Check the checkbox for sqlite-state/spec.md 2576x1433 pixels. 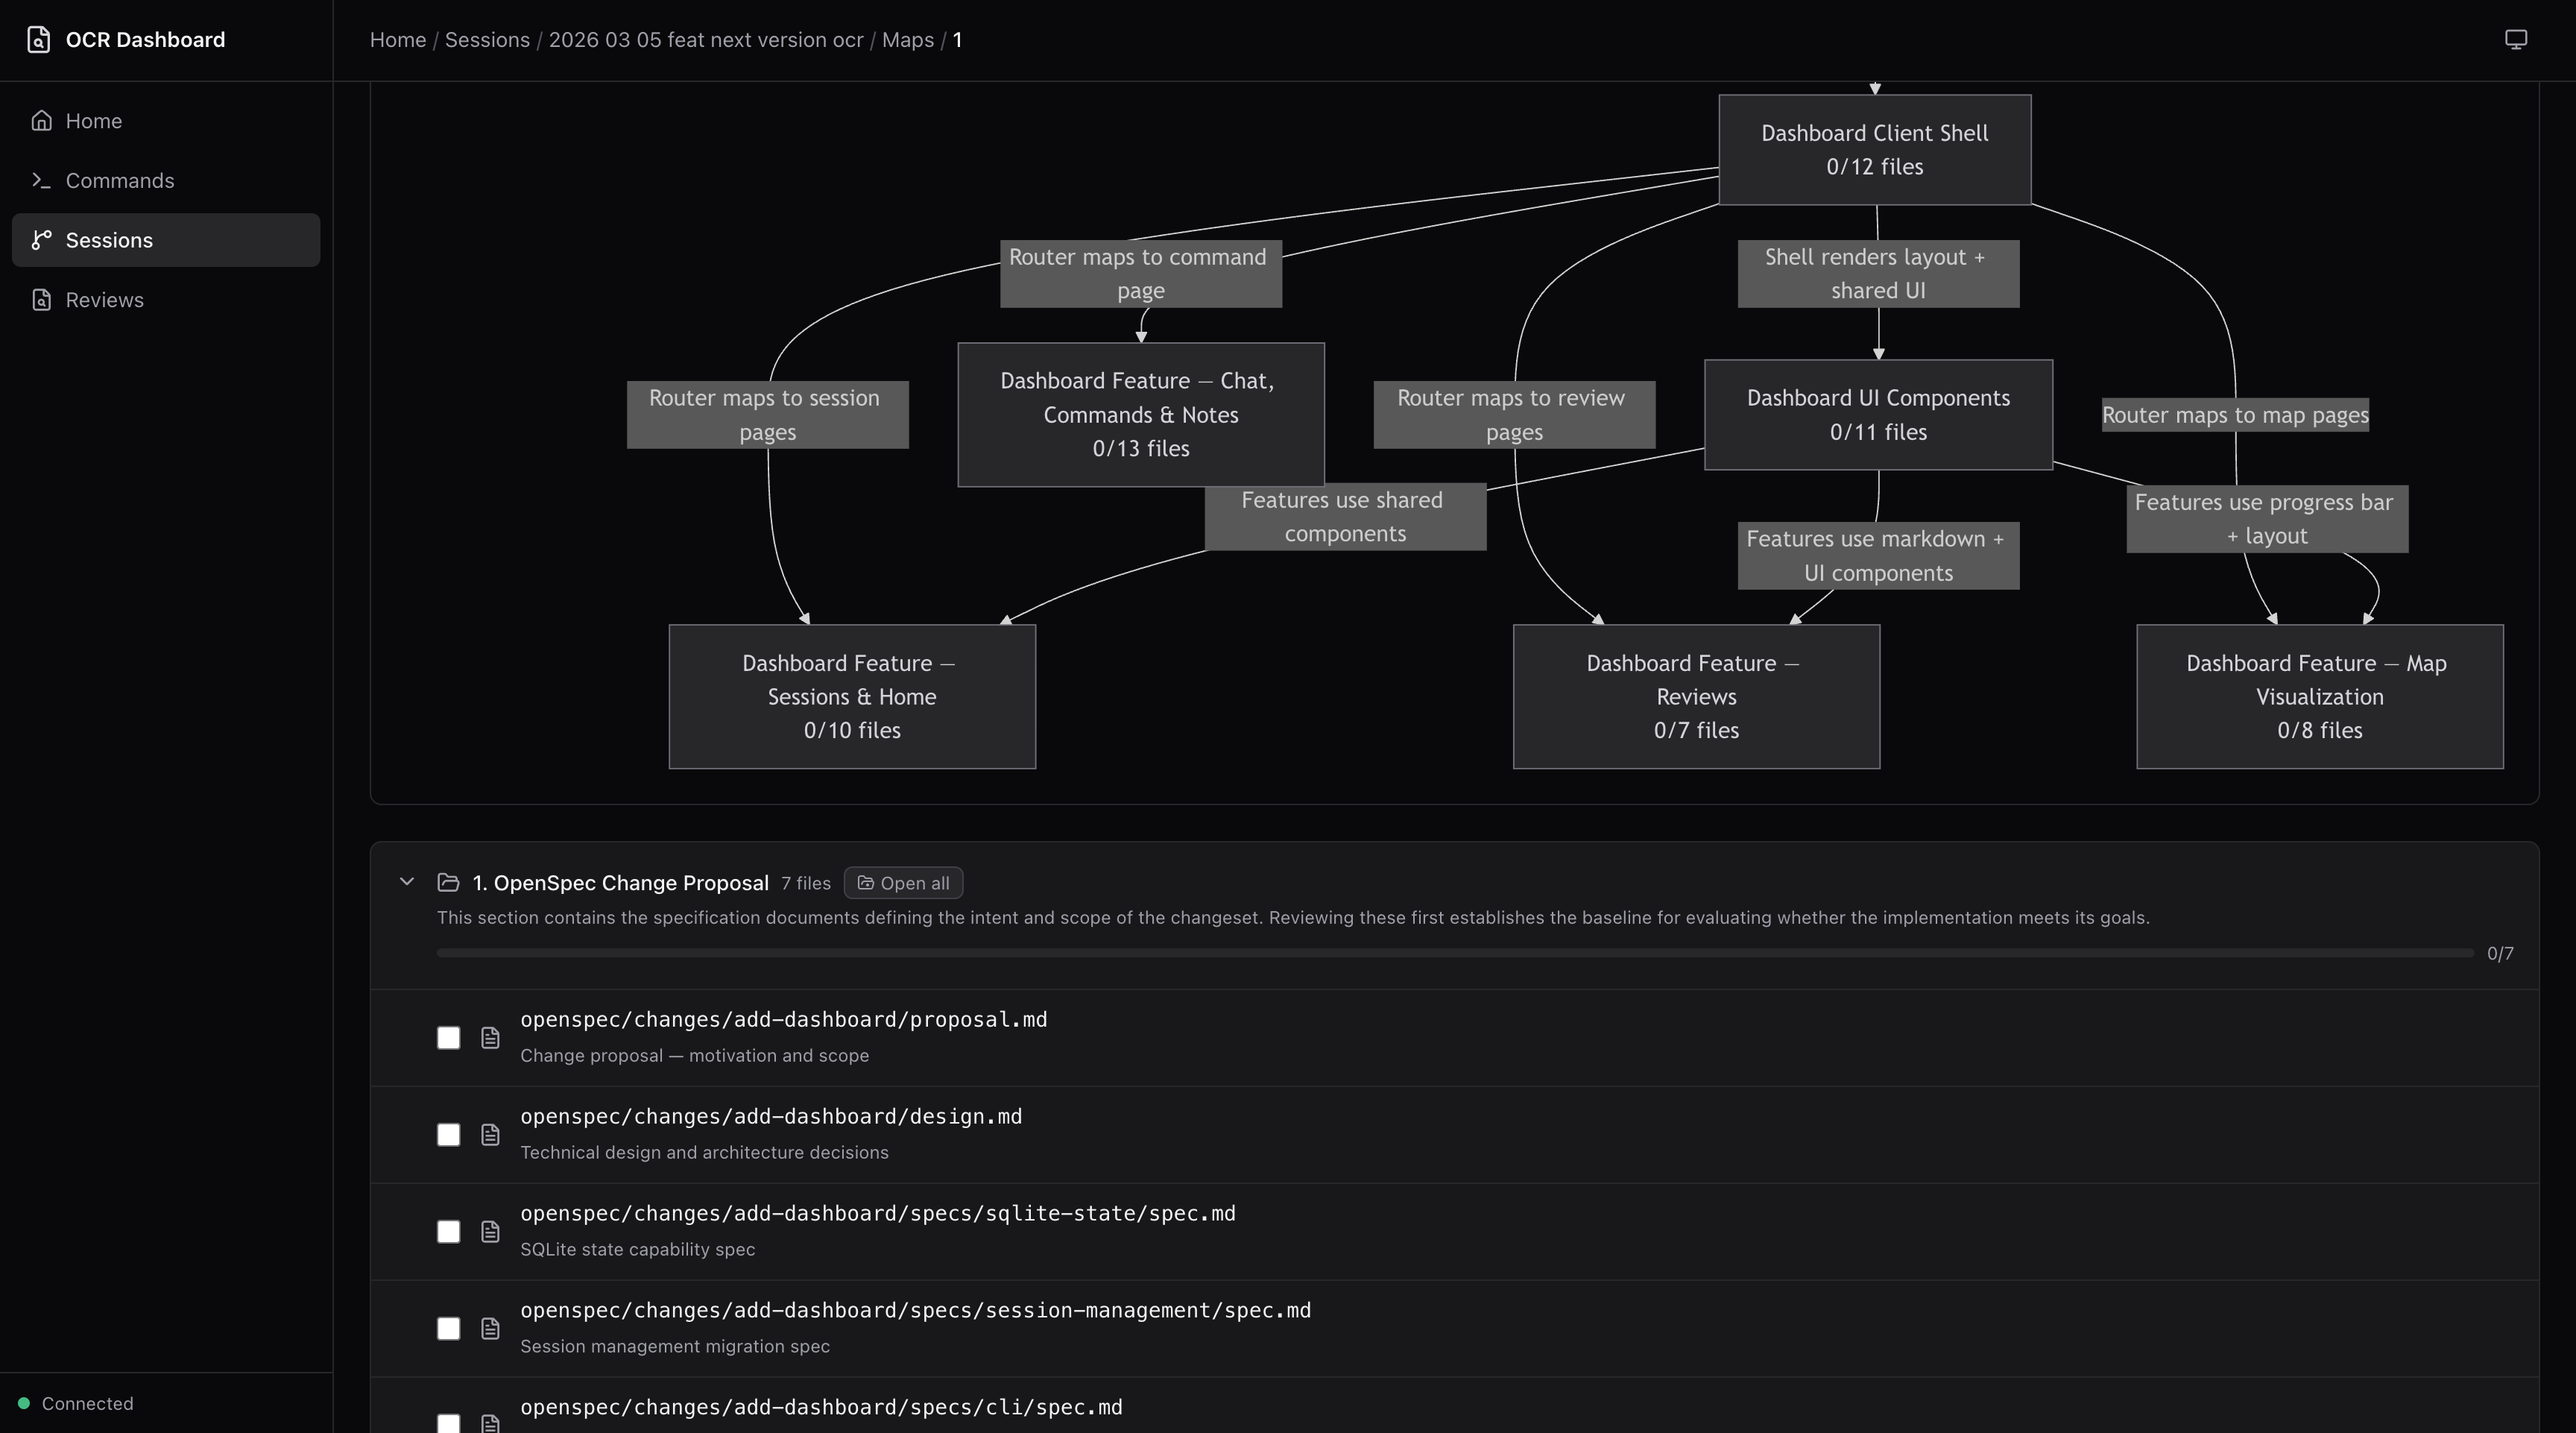pos(449,1232)
